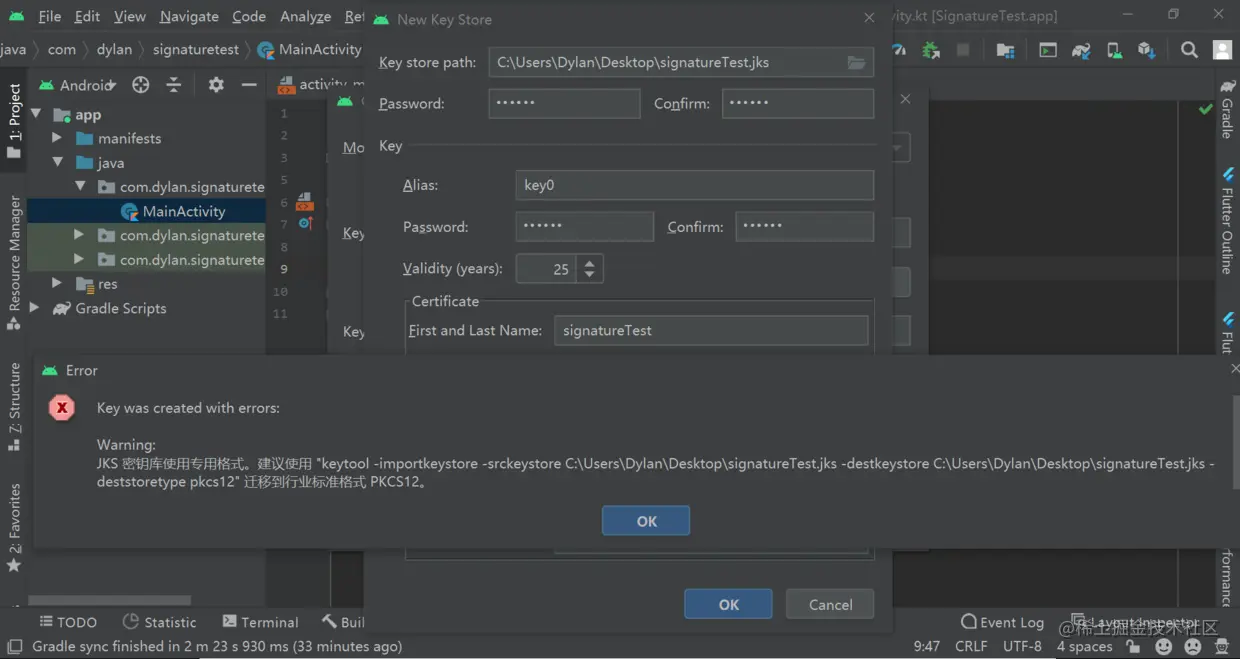Viewport: 1240px width, 659px height.
Task: Click the Collapse All icon in Project panel
Action: [x=174, y=85]
